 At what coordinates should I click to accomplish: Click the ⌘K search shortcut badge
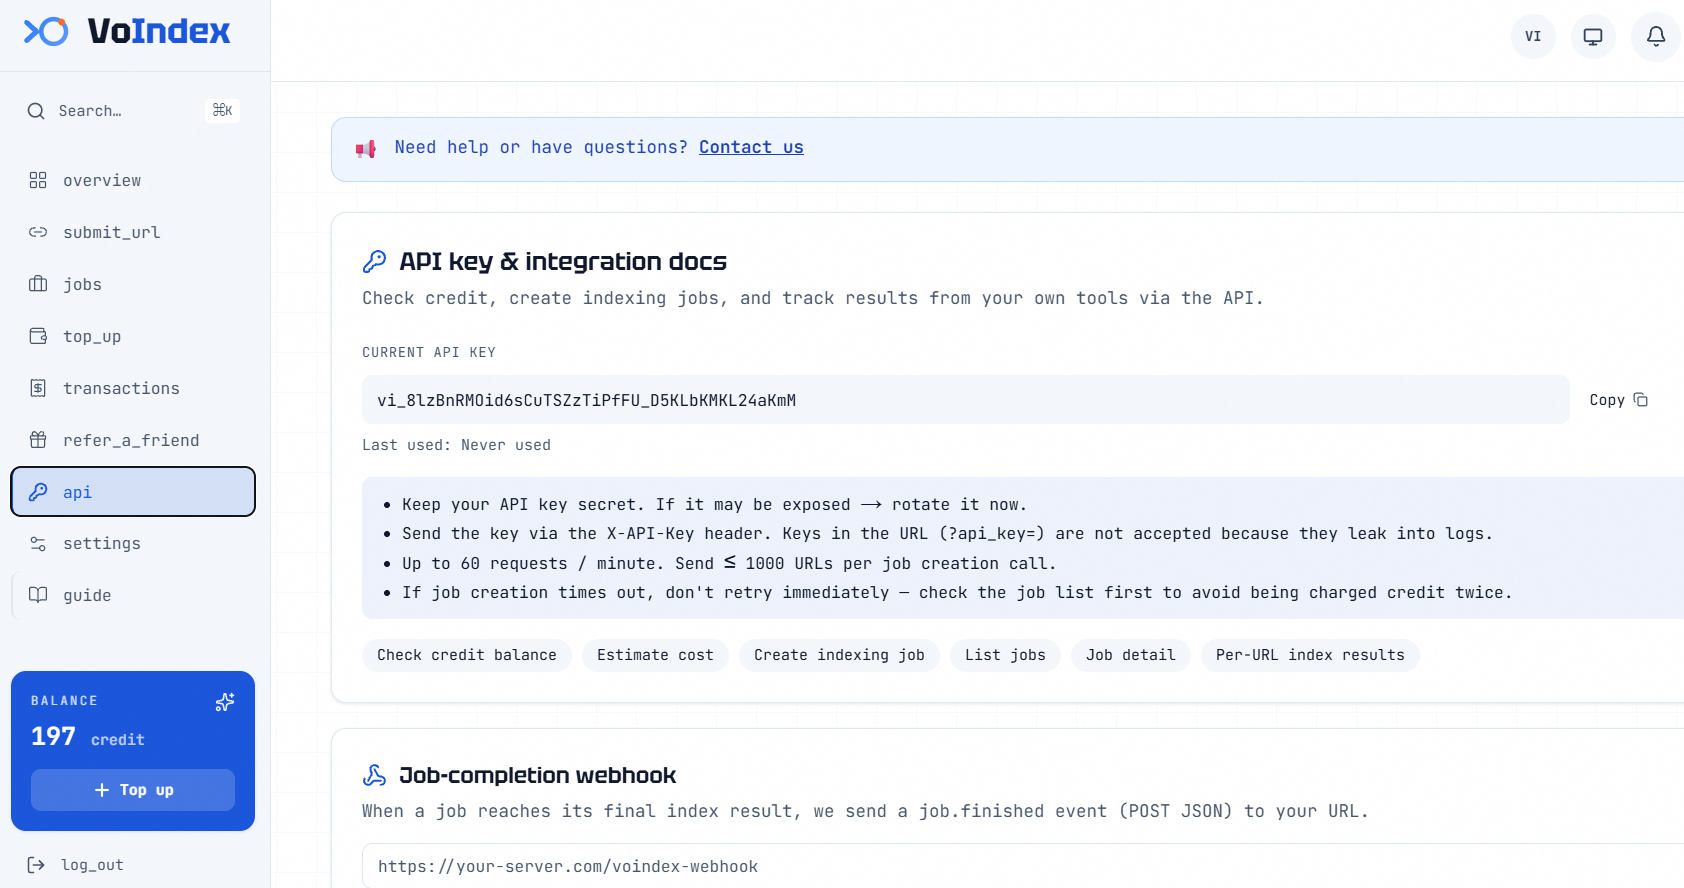coord(222,110)
